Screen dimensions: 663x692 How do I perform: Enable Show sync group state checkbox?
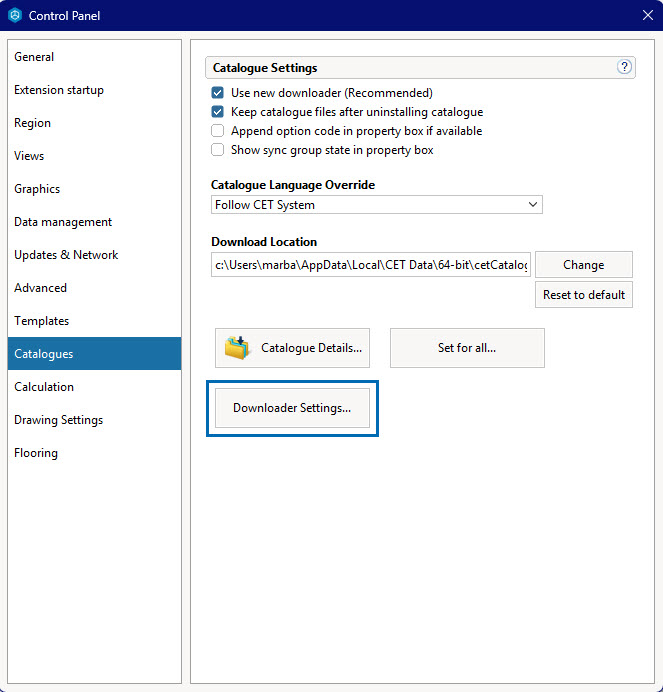tap(217, 150)
